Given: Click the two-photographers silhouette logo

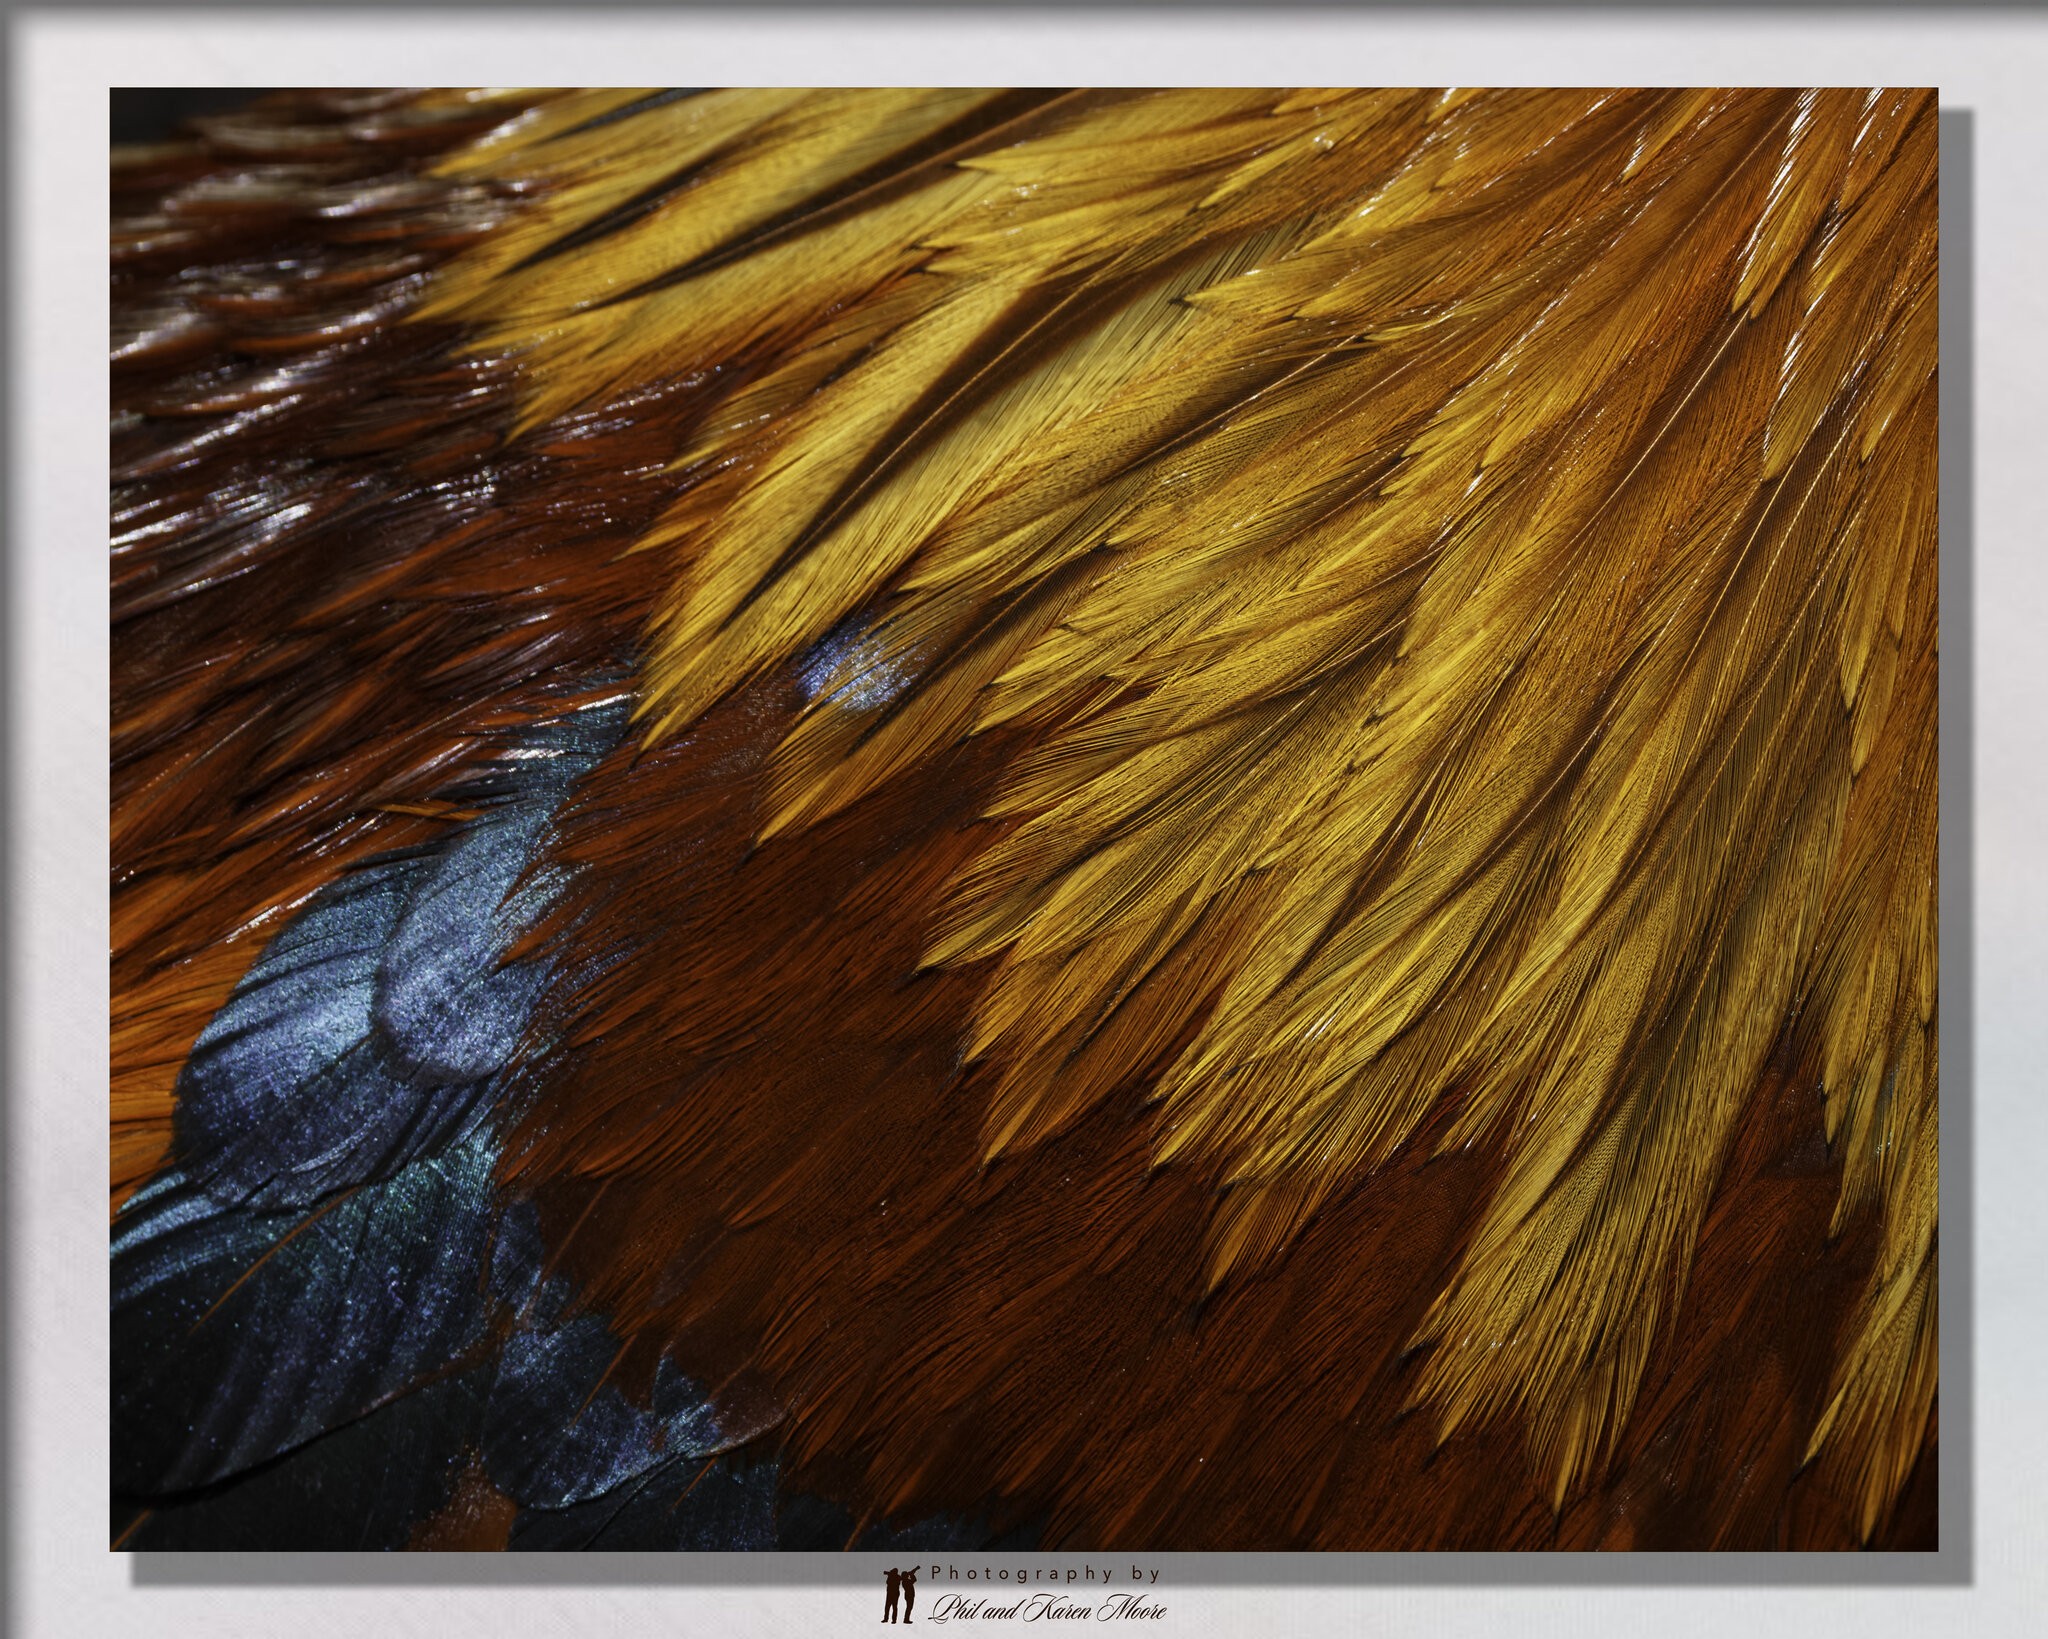Looking at the screenshot, I should (x=898, y=1594).
